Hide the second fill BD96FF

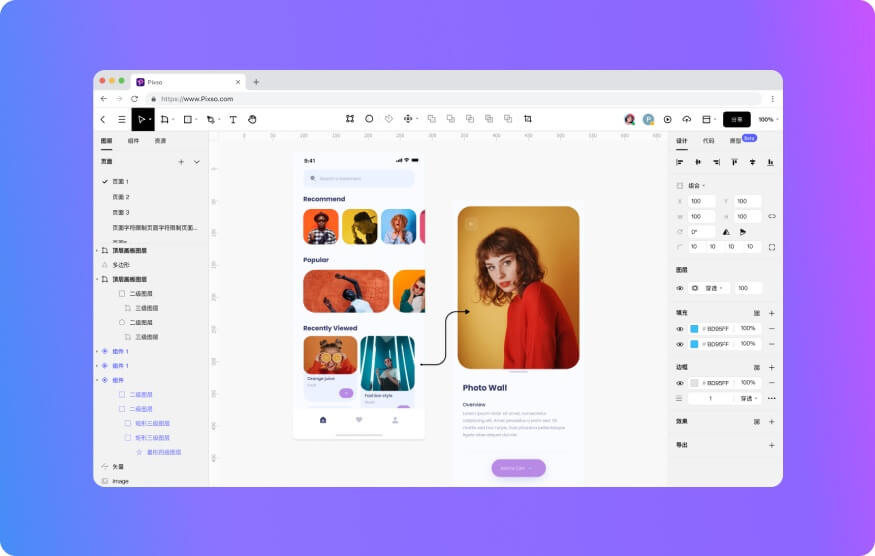click(680, 344)
